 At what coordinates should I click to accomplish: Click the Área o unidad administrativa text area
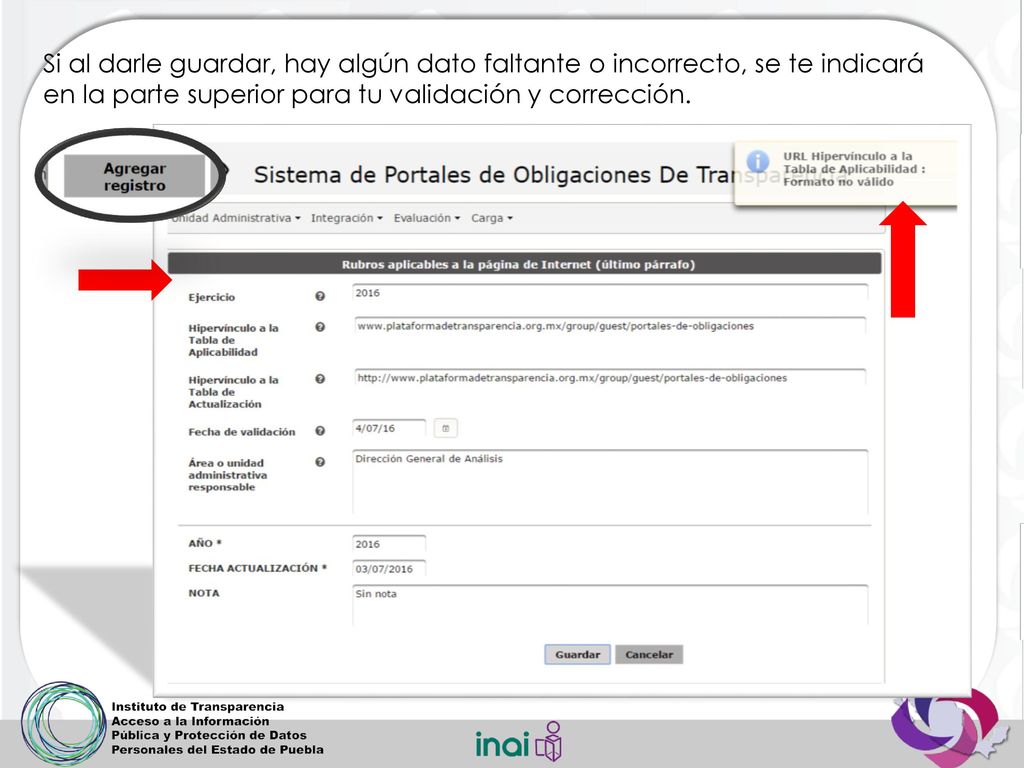click(x=610, y=482)
